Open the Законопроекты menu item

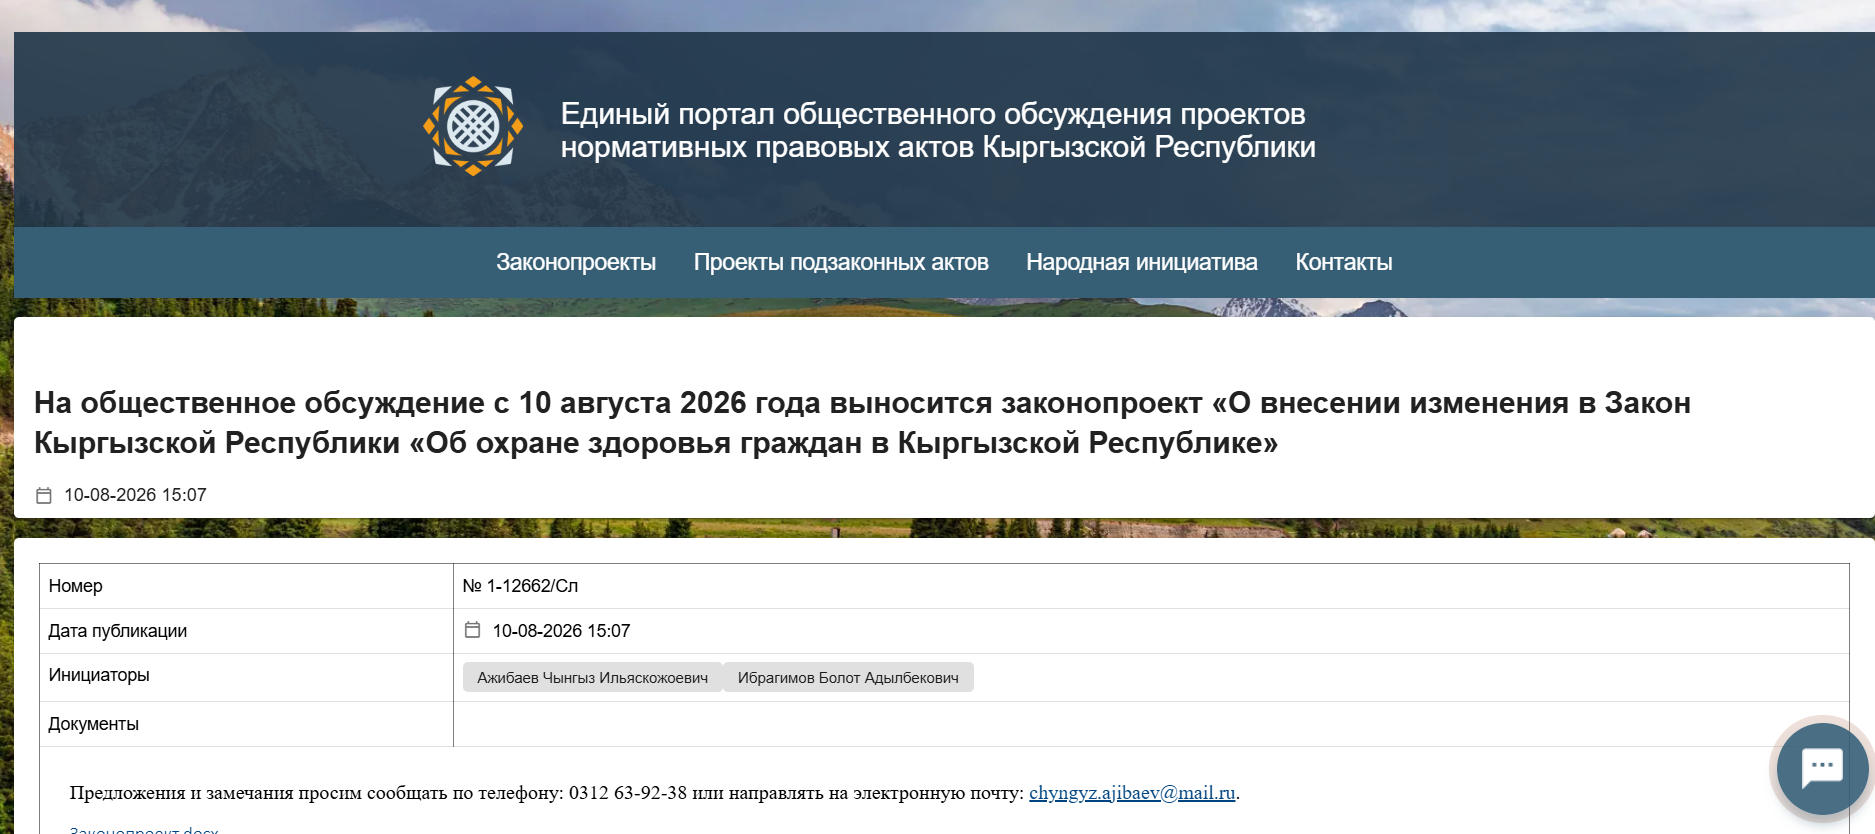pos(576,262)
